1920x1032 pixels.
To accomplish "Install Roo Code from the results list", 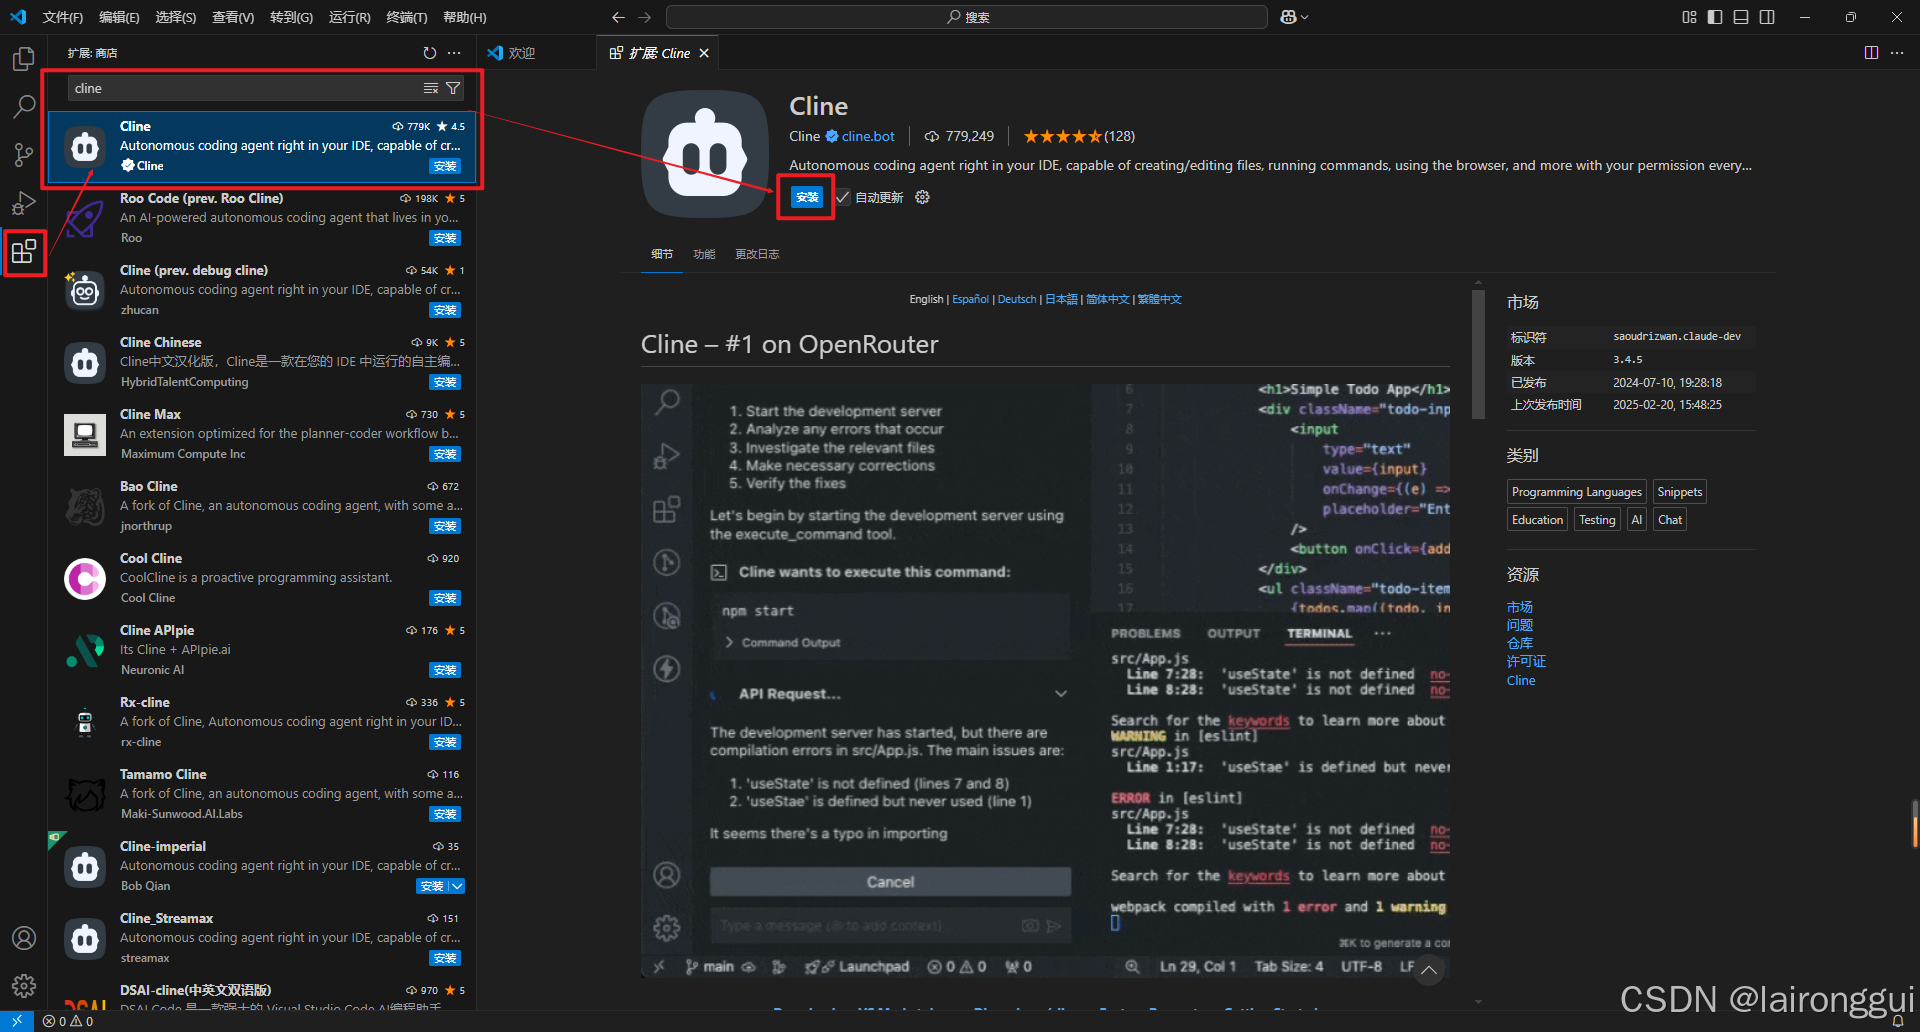I will click(x=445, y=238).
